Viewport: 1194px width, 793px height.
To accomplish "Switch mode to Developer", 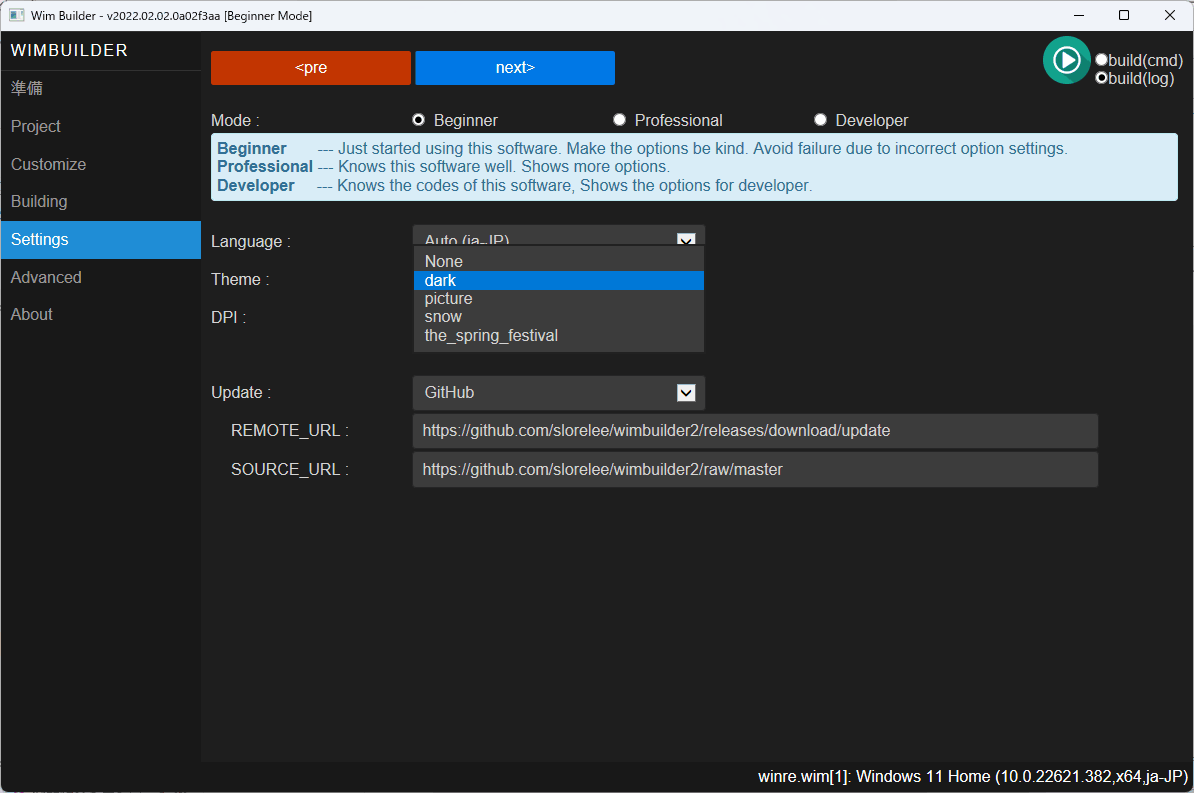I will click(x=820, y=119).
